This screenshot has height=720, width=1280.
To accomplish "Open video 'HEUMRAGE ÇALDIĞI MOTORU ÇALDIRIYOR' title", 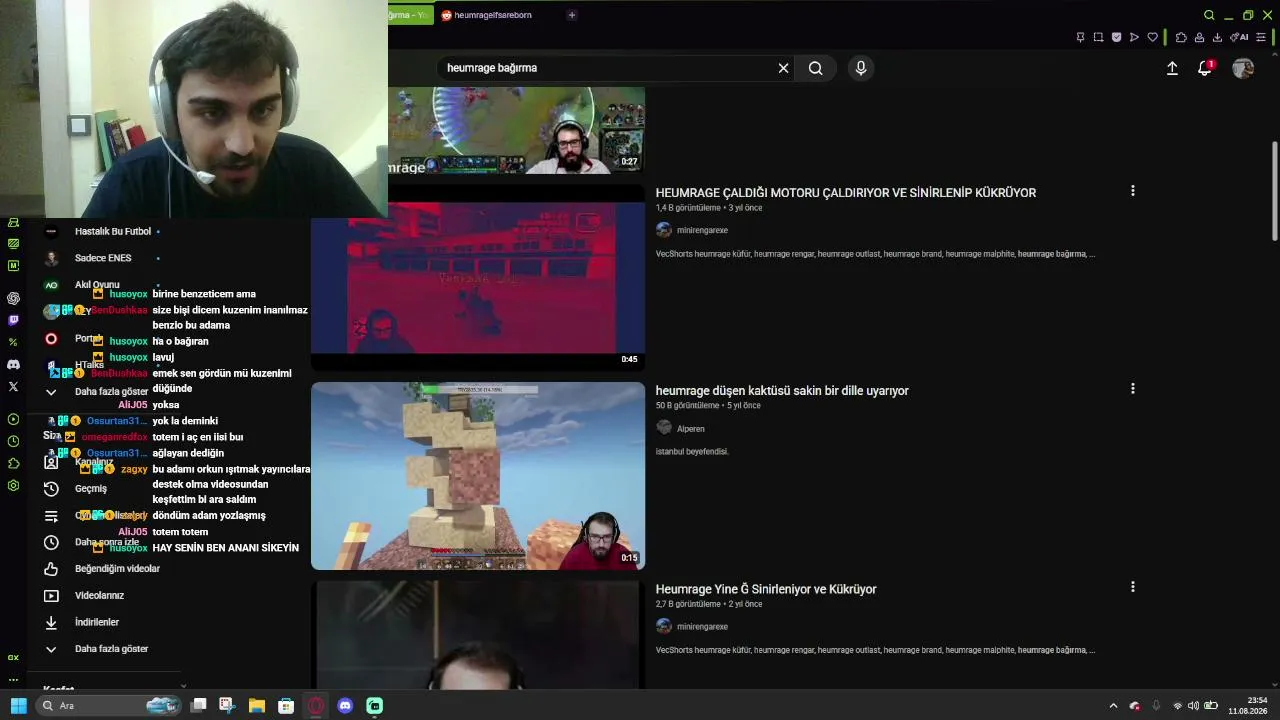I will [846, 193].
